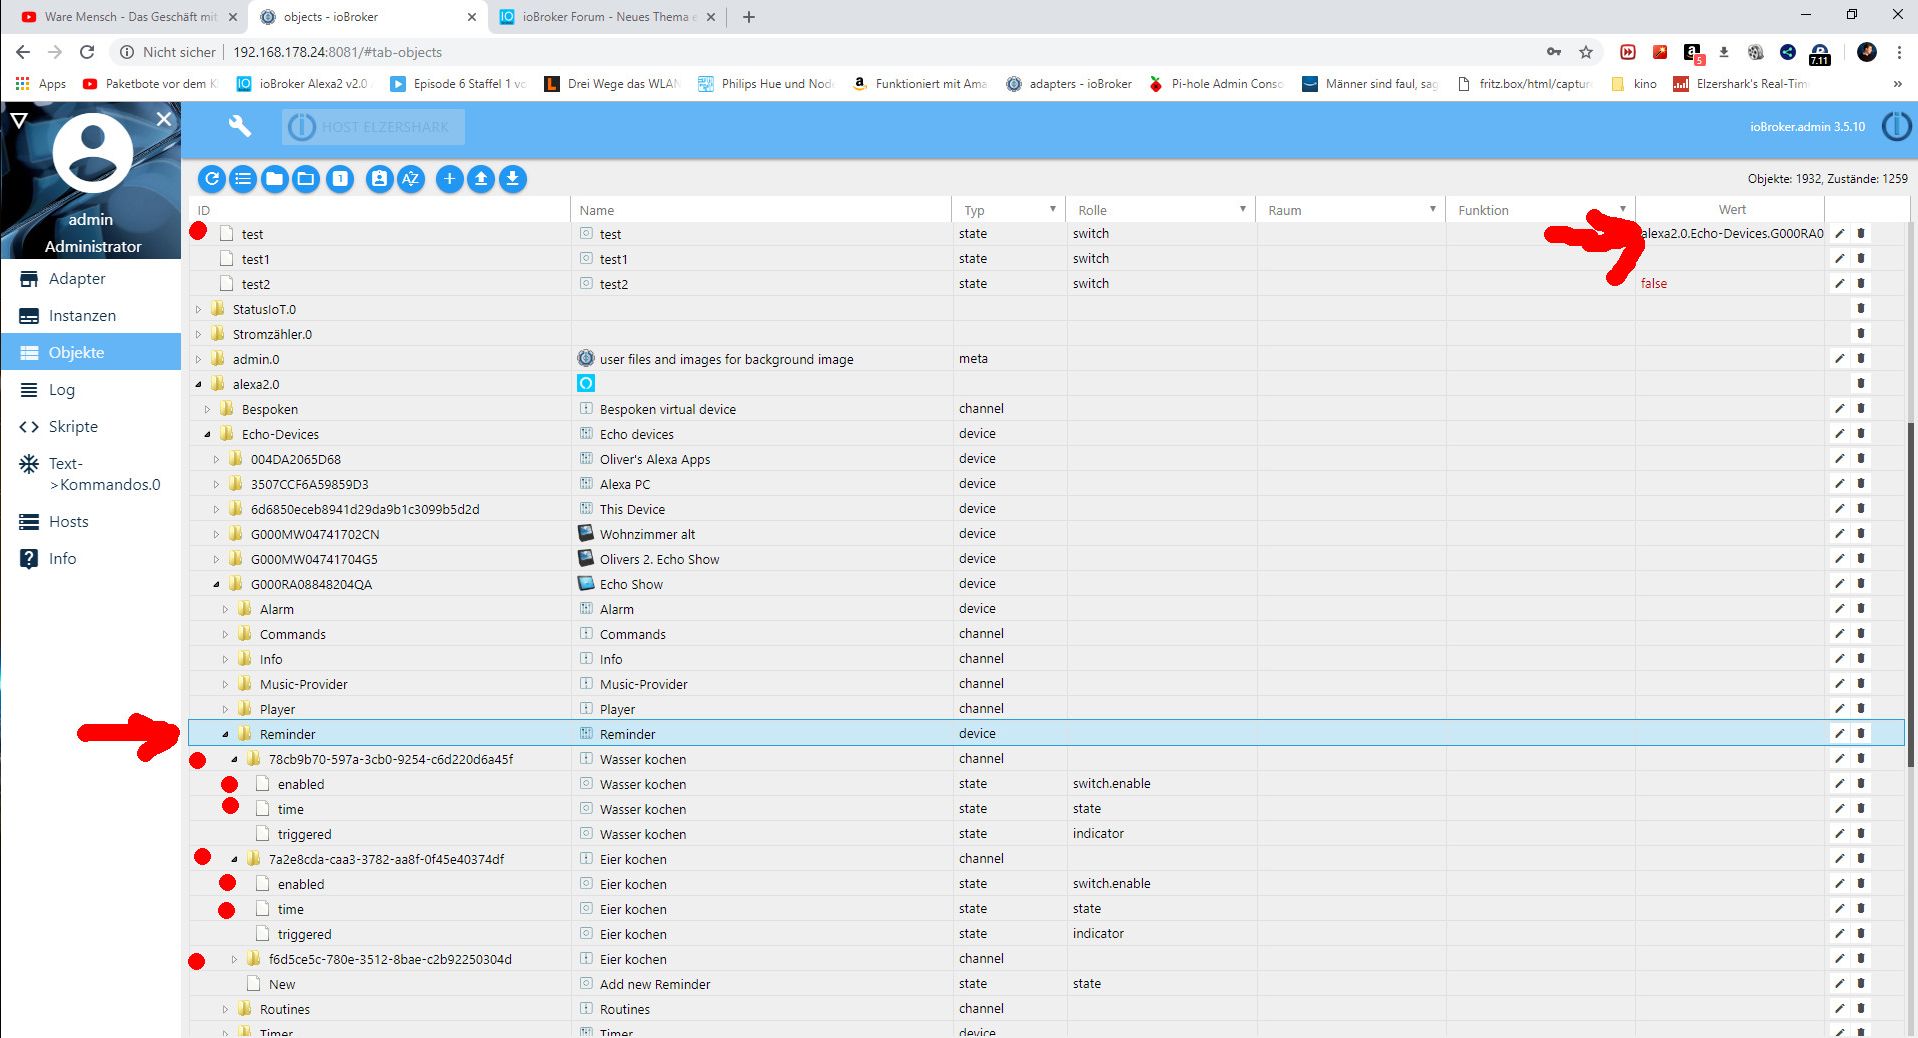The height and width of the screenshot is (1038, 1918).
Task: Delete the test1 object via trash icon
Action: [1861, 258]
